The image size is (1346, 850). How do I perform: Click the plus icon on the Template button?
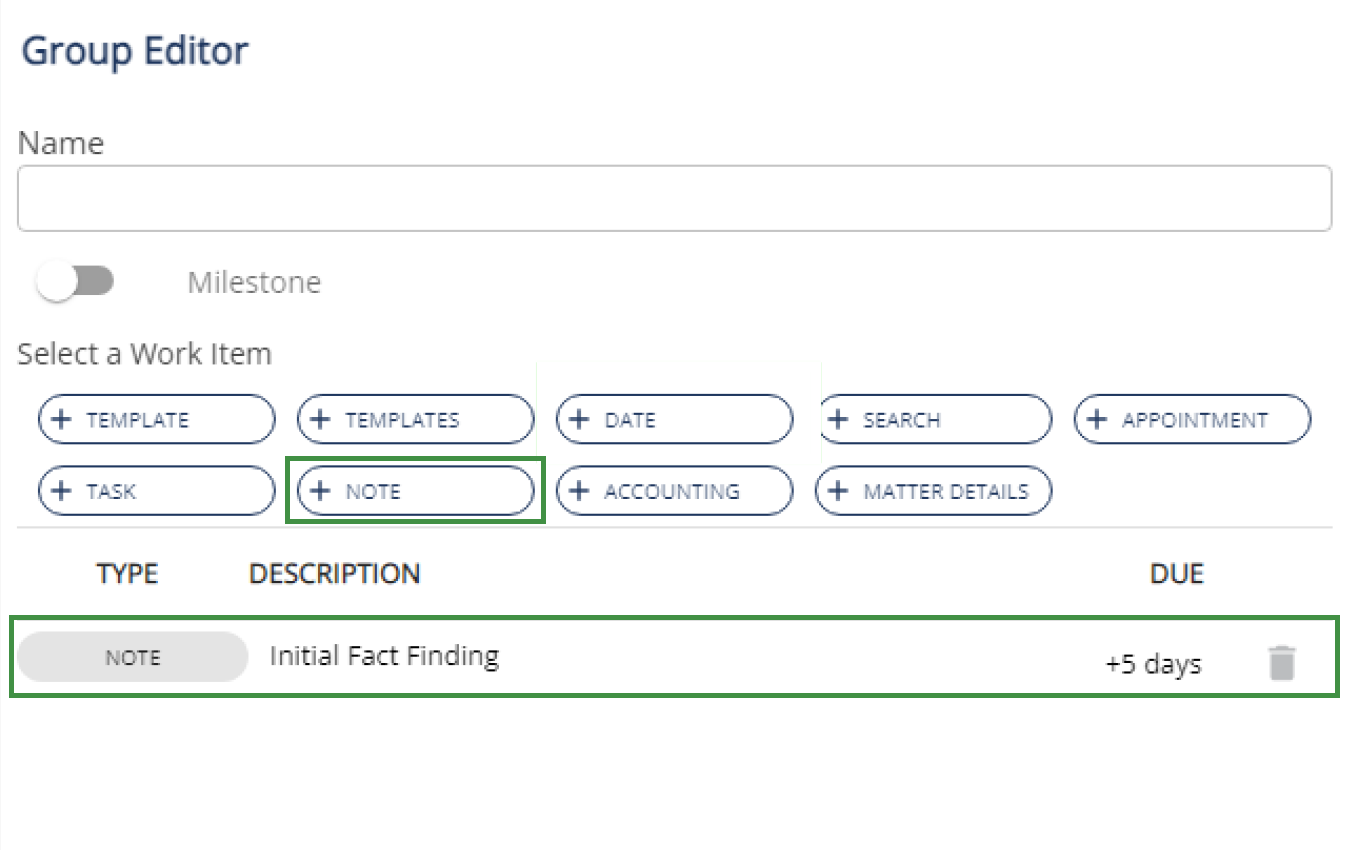point(61,420)
